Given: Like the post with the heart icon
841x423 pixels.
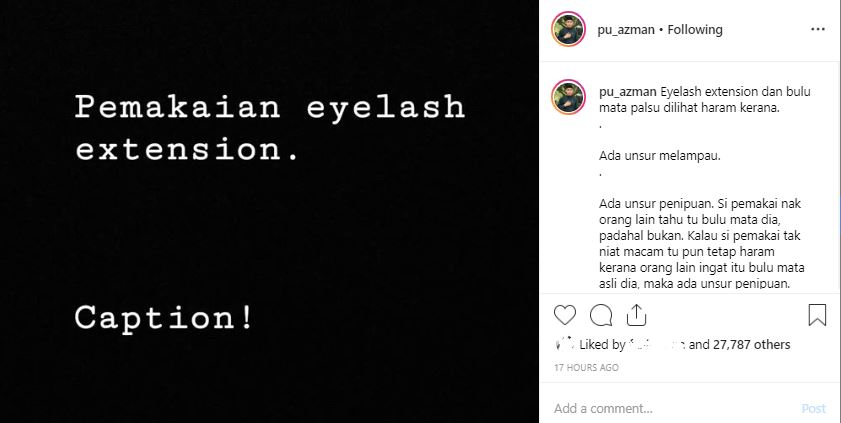Looking at the screenshot, I should coord(565,316).
